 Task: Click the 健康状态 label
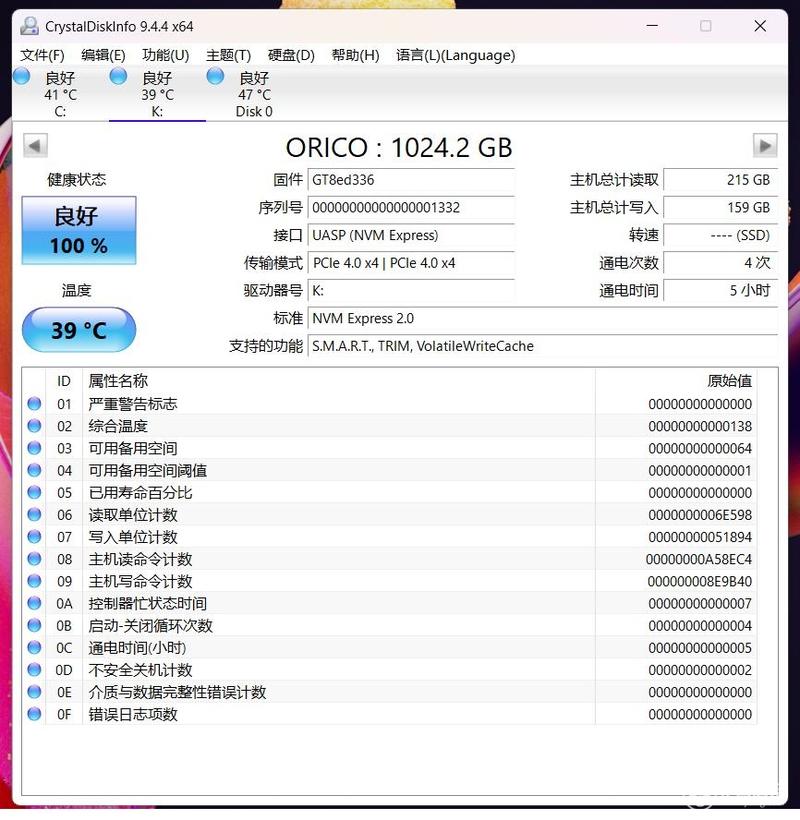pyautogui.click(x=77, y=180)
